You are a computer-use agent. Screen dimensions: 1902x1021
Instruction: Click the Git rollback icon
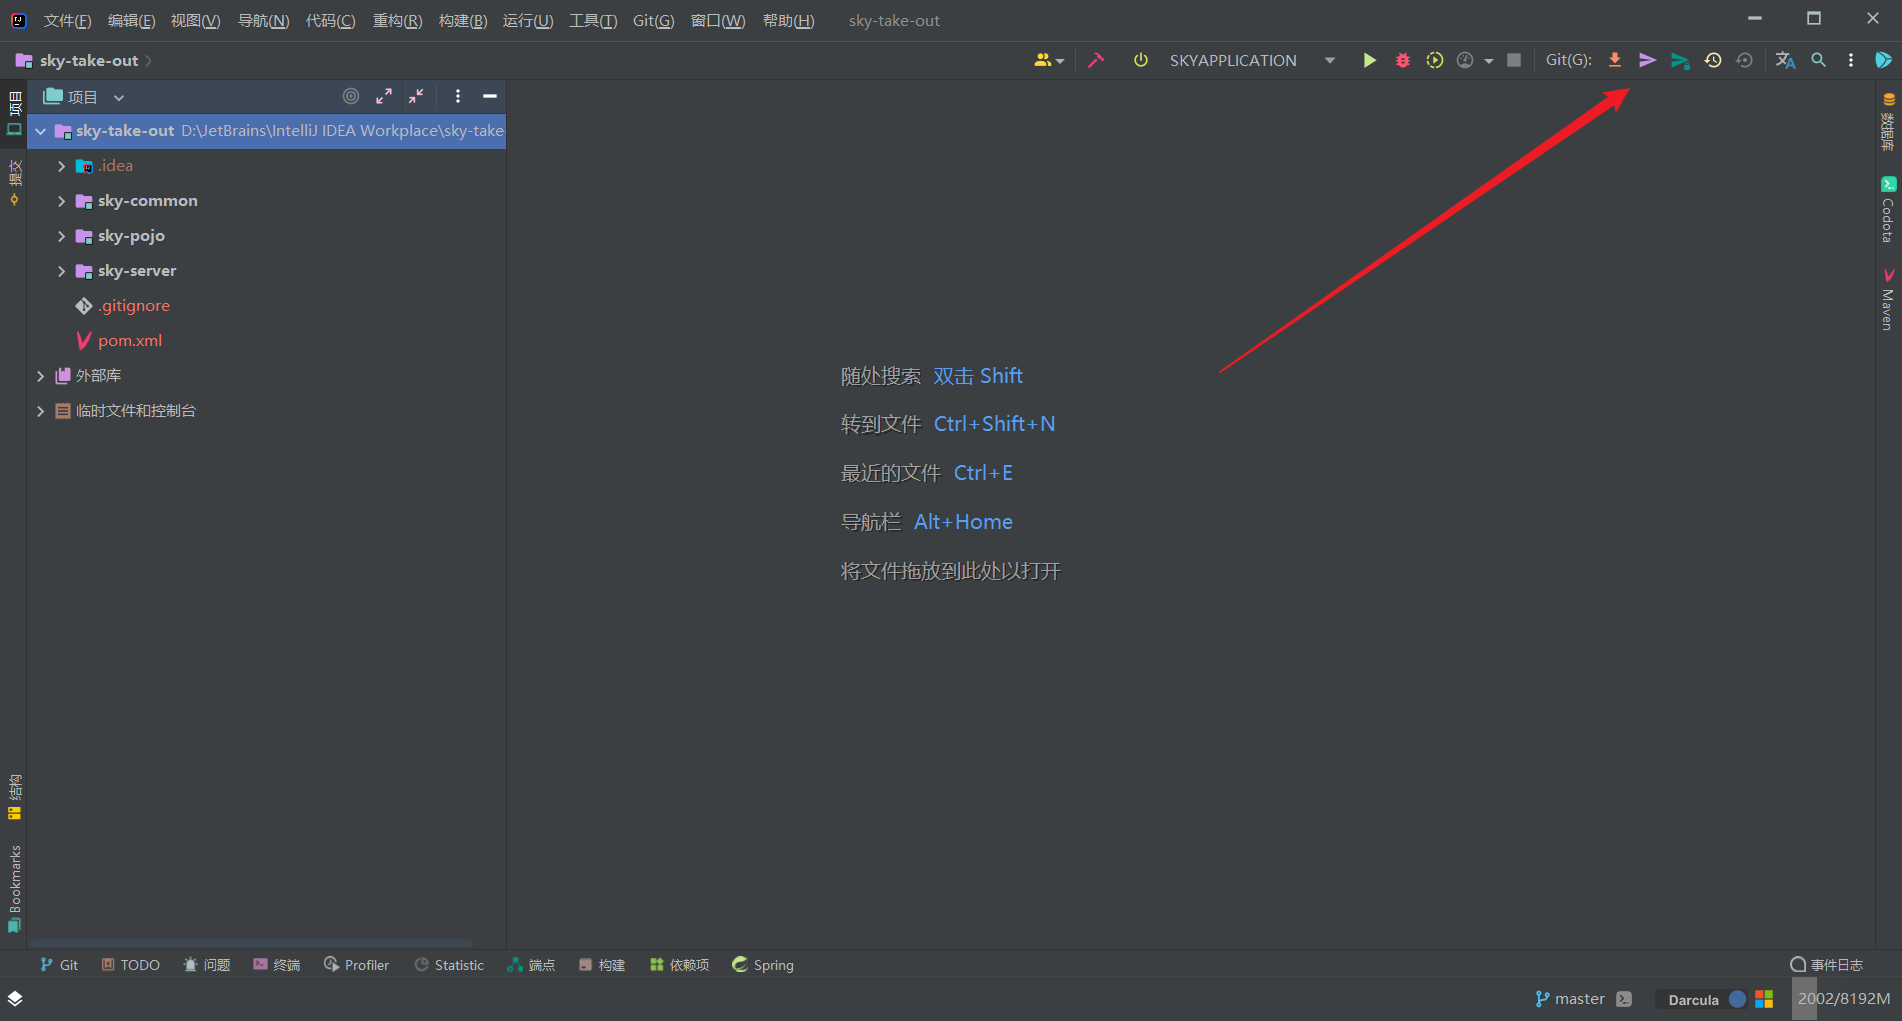1744,60
